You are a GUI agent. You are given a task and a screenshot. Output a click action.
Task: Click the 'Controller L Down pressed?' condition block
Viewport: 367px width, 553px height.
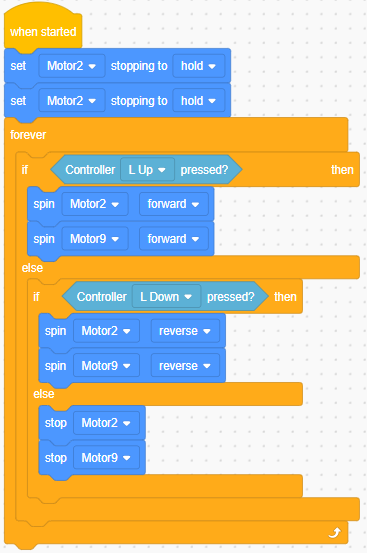165,297
